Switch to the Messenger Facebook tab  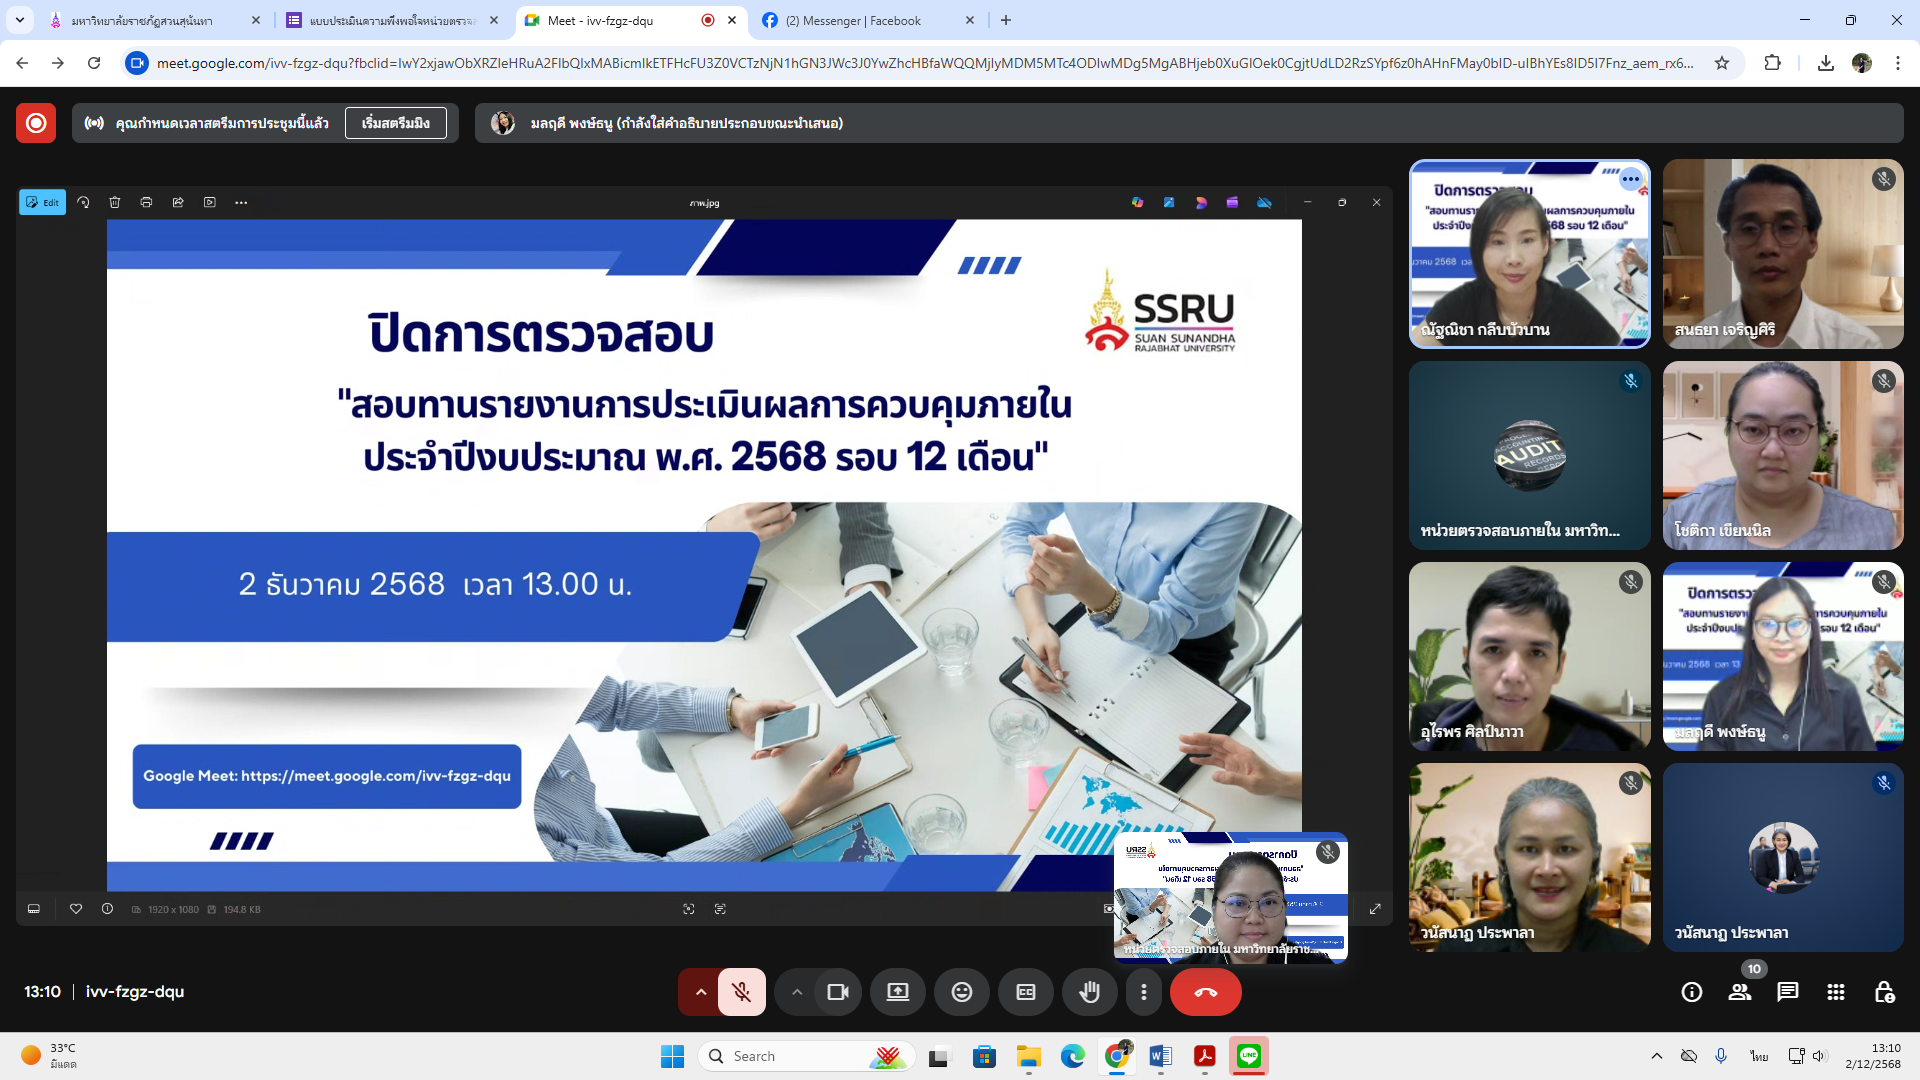coord(853,20)
